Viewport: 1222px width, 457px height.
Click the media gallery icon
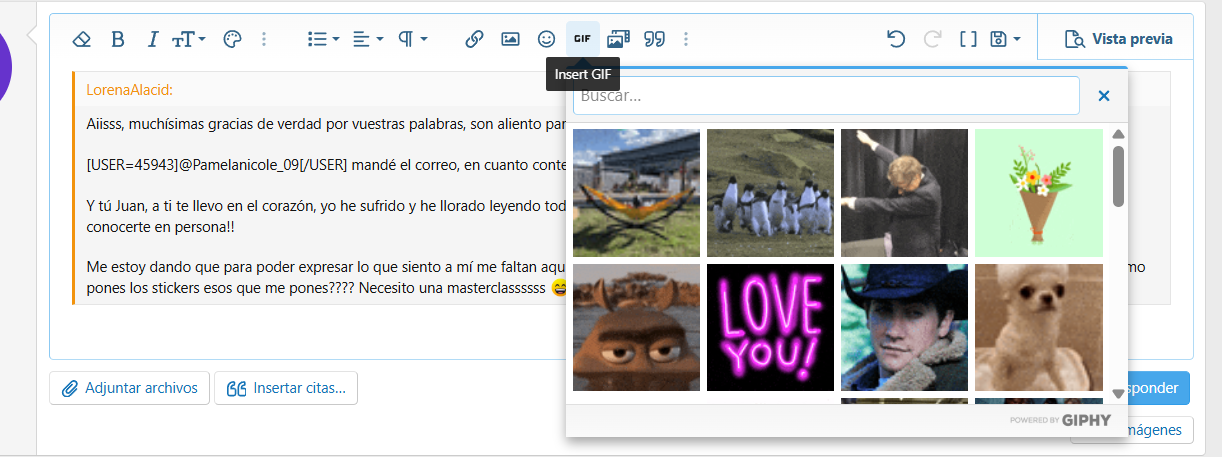point(618,39)
